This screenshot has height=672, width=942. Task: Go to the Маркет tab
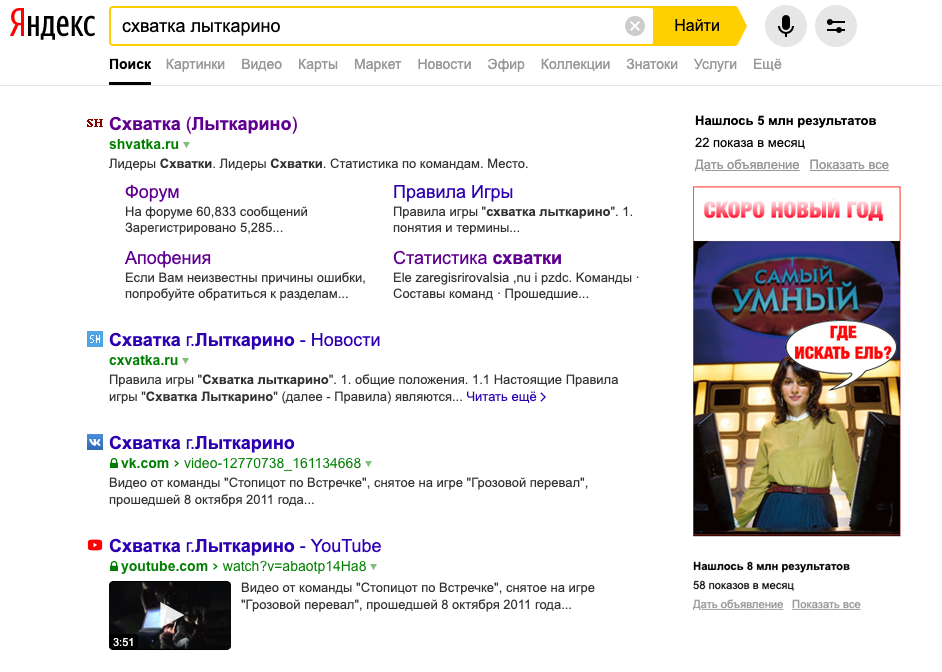pos(377,64)
